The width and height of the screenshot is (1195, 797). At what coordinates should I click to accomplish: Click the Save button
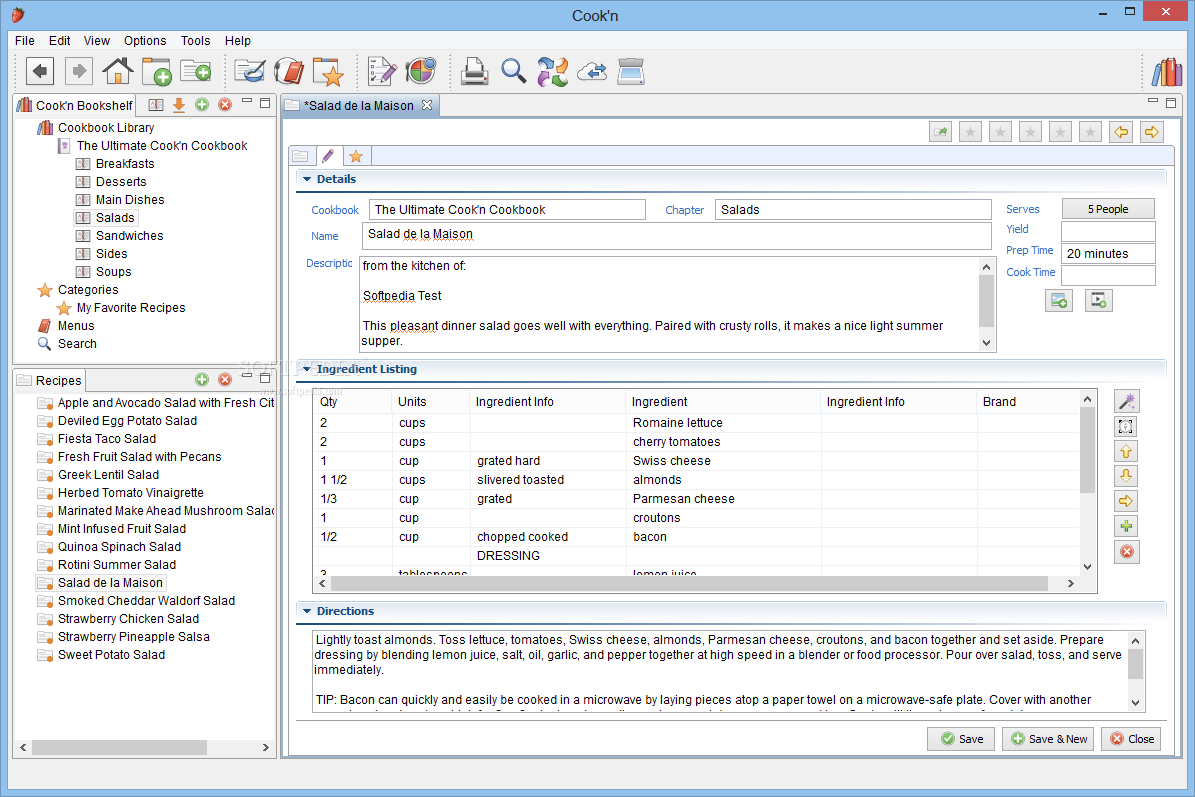pyautogui.click(x=961, y=738)
